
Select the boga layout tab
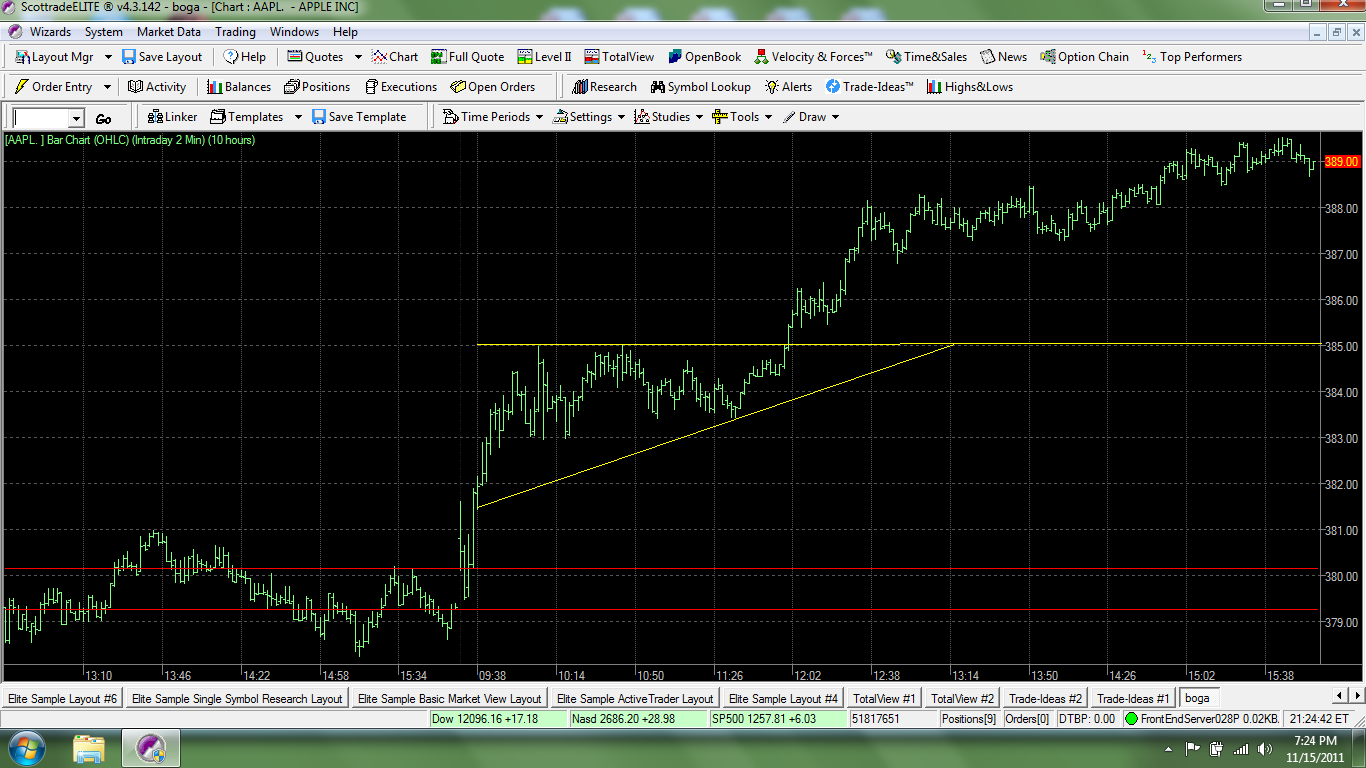[1200, 697]
